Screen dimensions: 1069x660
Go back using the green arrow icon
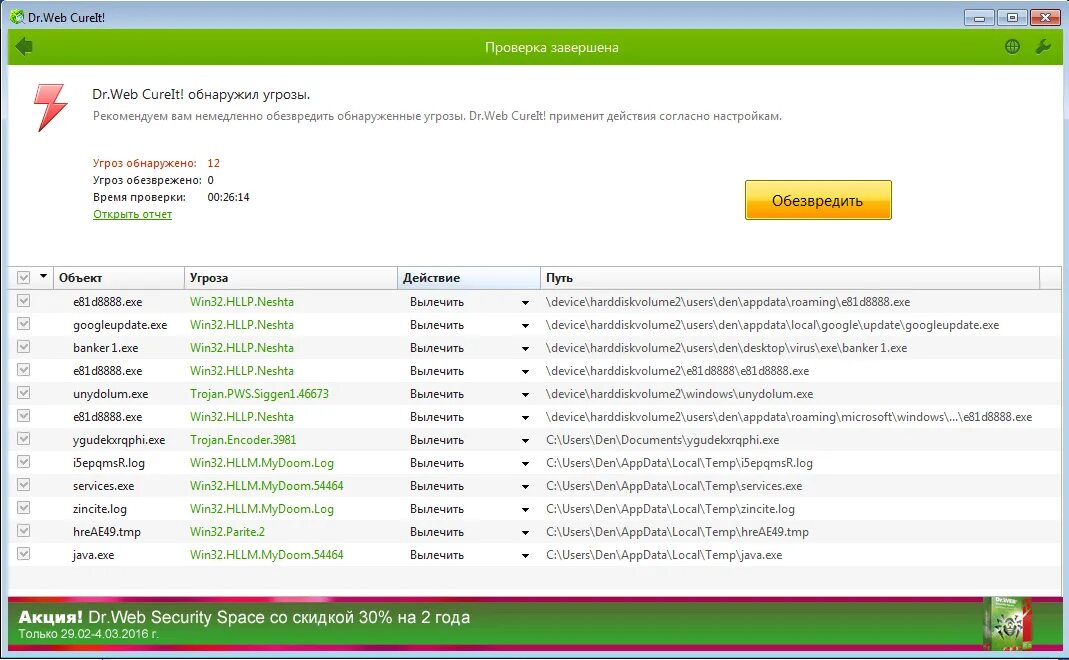pyautogui.click(x=24, y=46)
